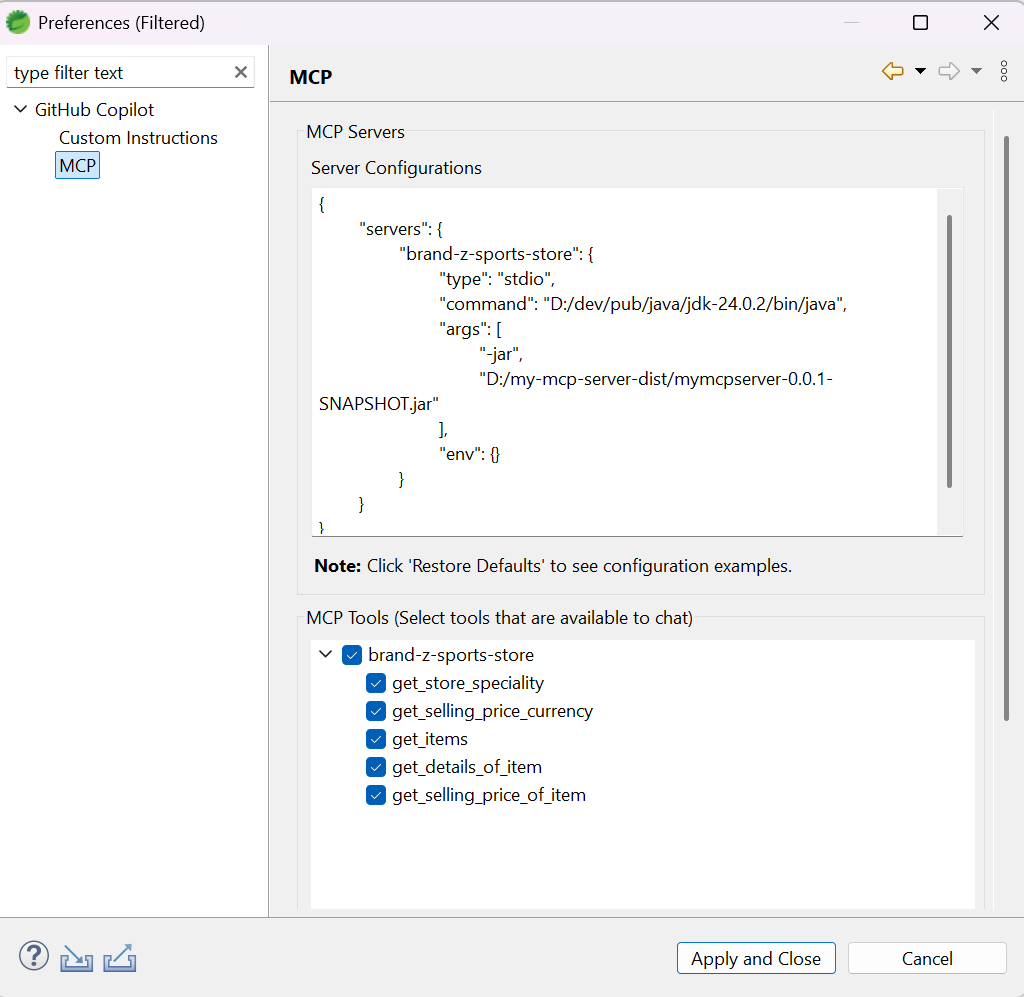The width and height of the screenshot is (1024, 997).
Task: Click the import preferences icon
Action: point(76,956)
